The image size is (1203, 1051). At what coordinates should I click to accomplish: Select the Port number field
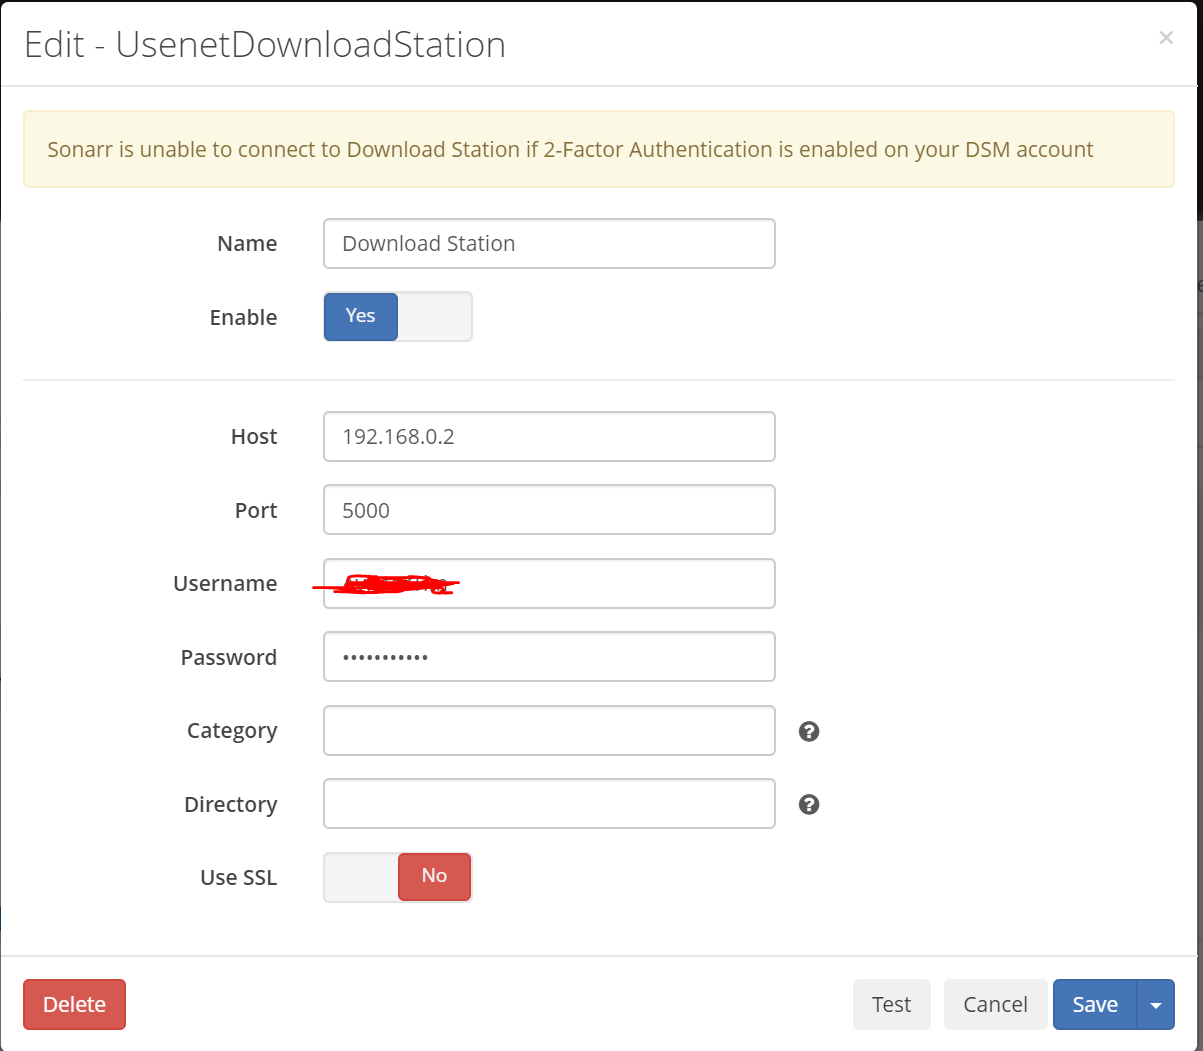click(x=549, y=510)
